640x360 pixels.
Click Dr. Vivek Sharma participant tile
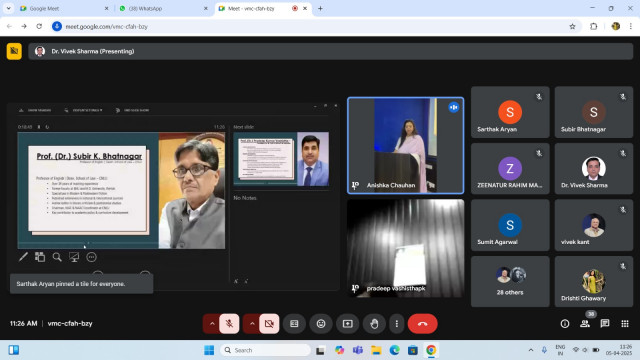(x=594, y=169)
